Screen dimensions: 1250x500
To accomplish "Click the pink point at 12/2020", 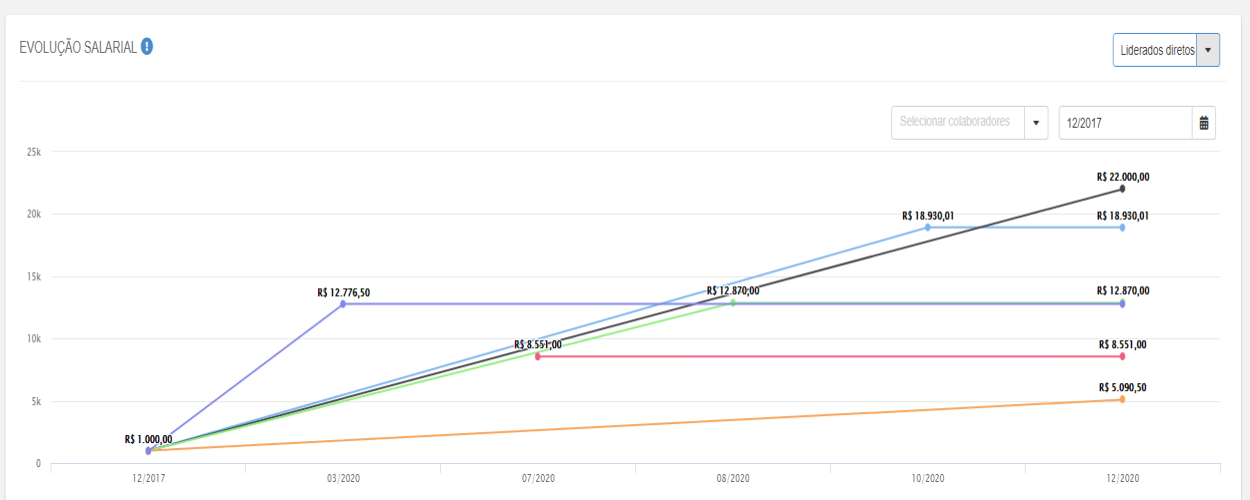I will 1122,356.
